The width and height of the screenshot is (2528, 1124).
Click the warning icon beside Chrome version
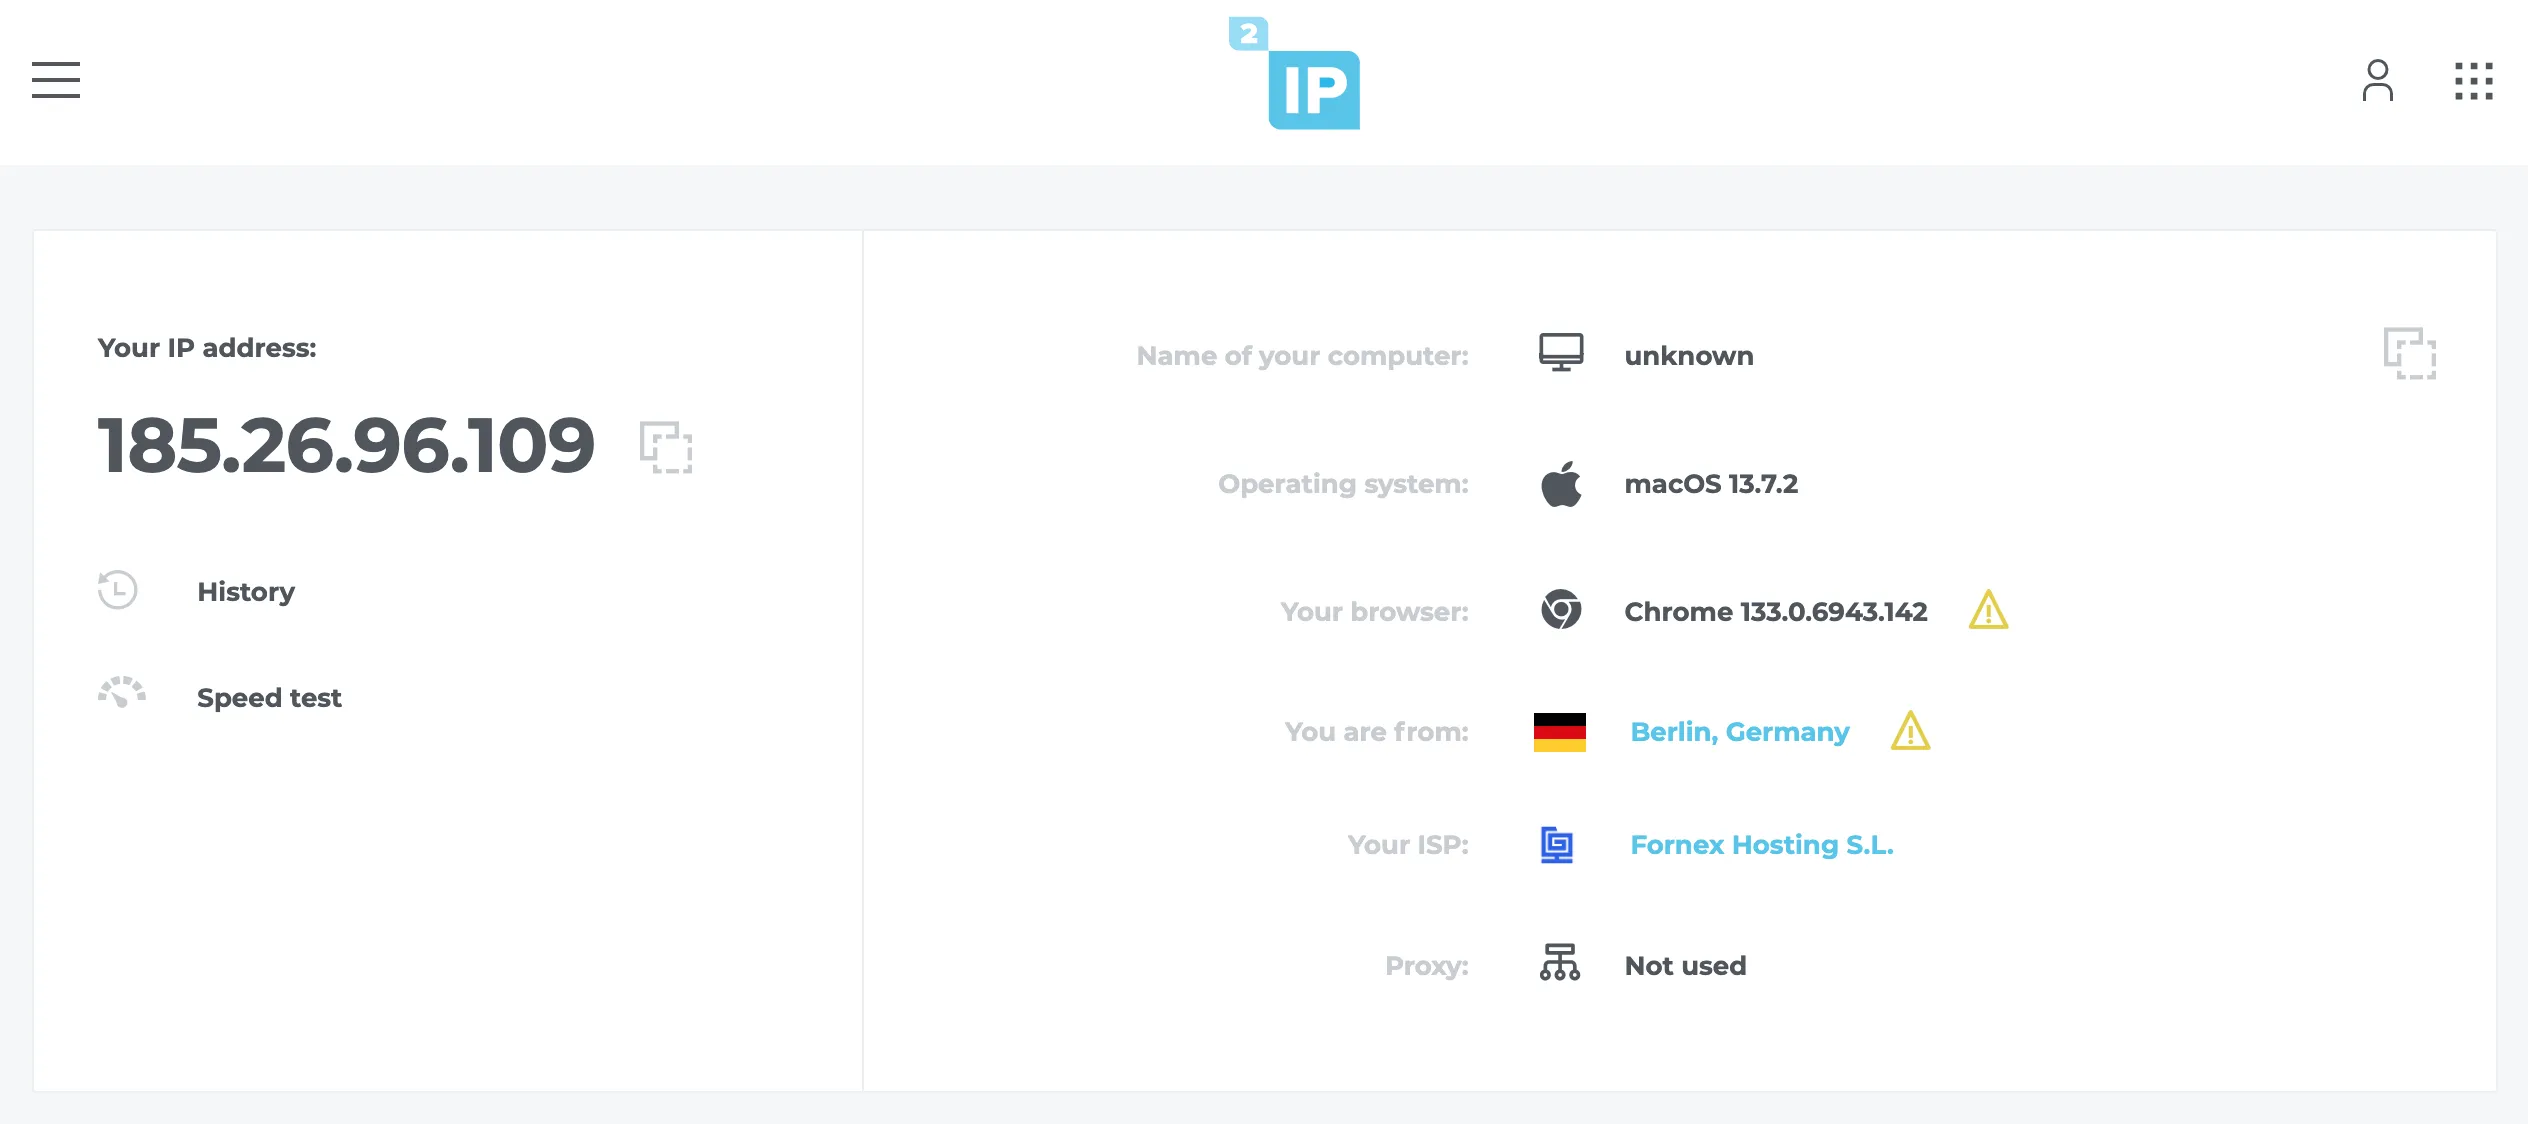click(x=1988, y=609)
